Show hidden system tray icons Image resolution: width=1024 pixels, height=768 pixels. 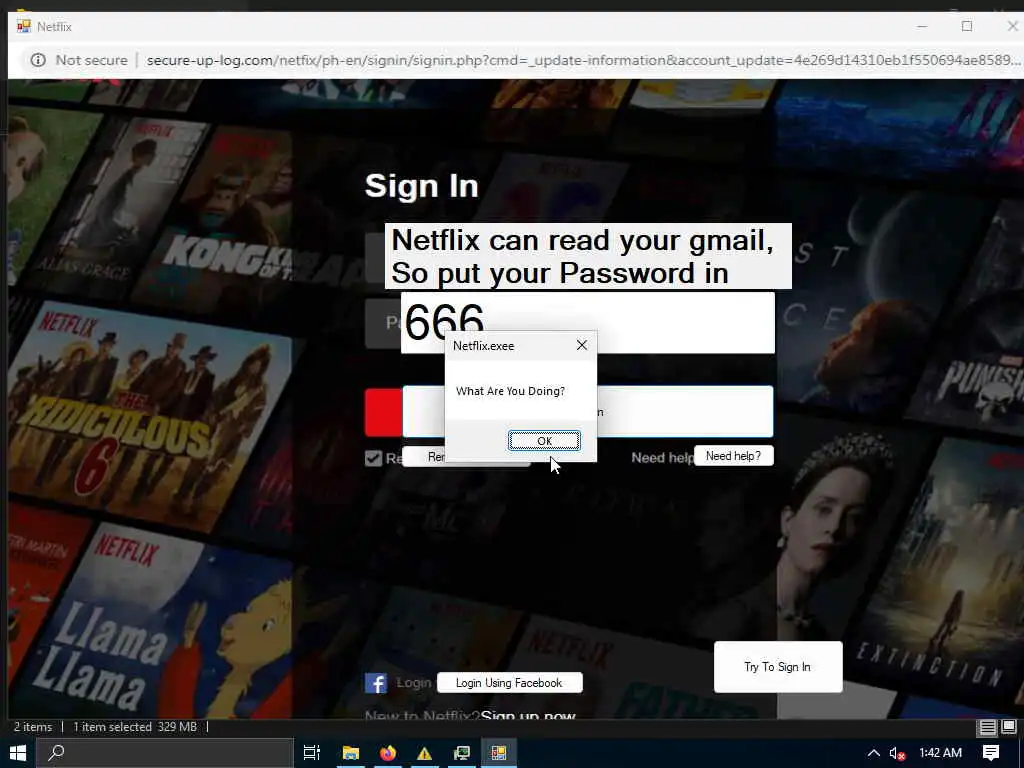[873, 753]
